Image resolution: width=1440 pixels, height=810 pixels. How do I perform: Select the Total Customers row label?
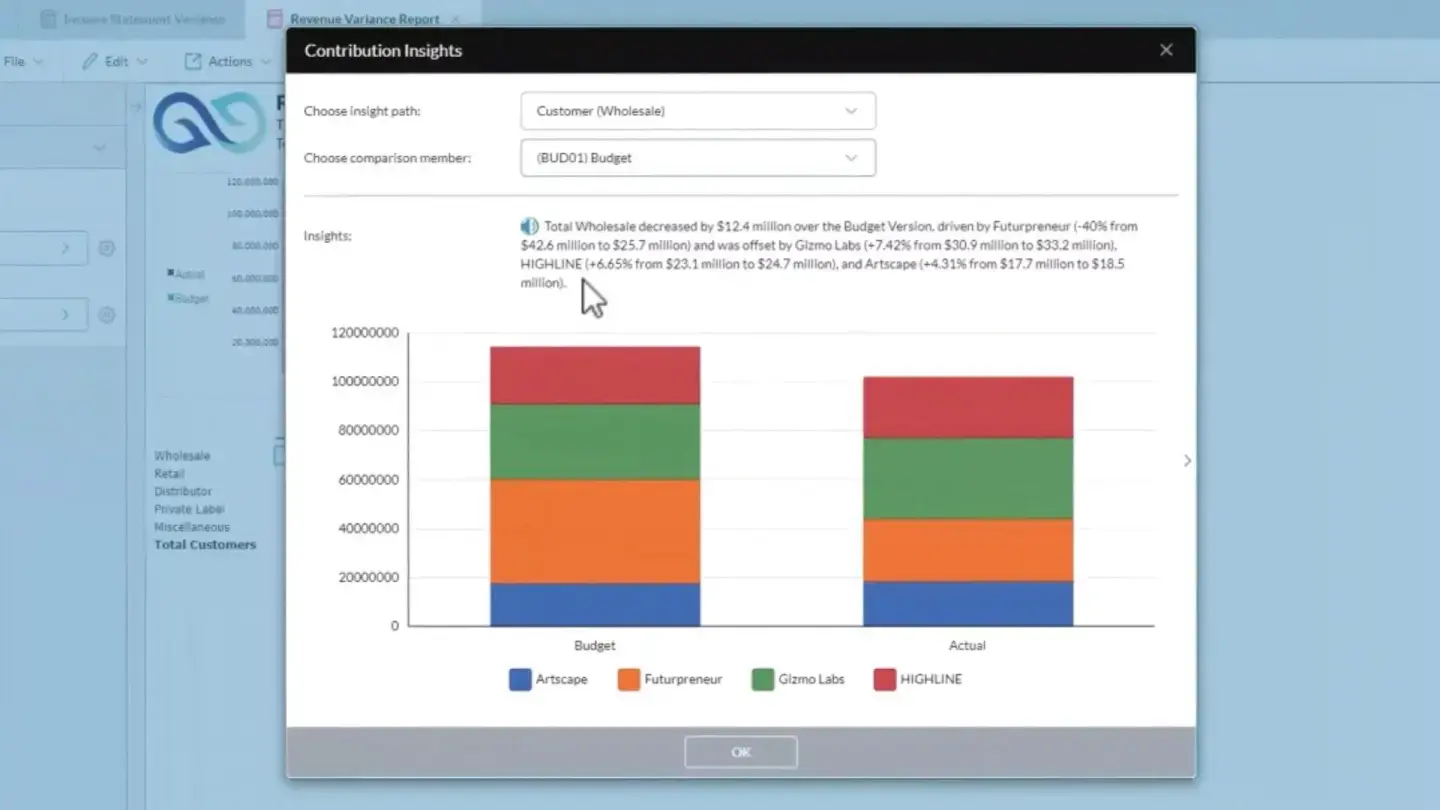click(205, 544)
